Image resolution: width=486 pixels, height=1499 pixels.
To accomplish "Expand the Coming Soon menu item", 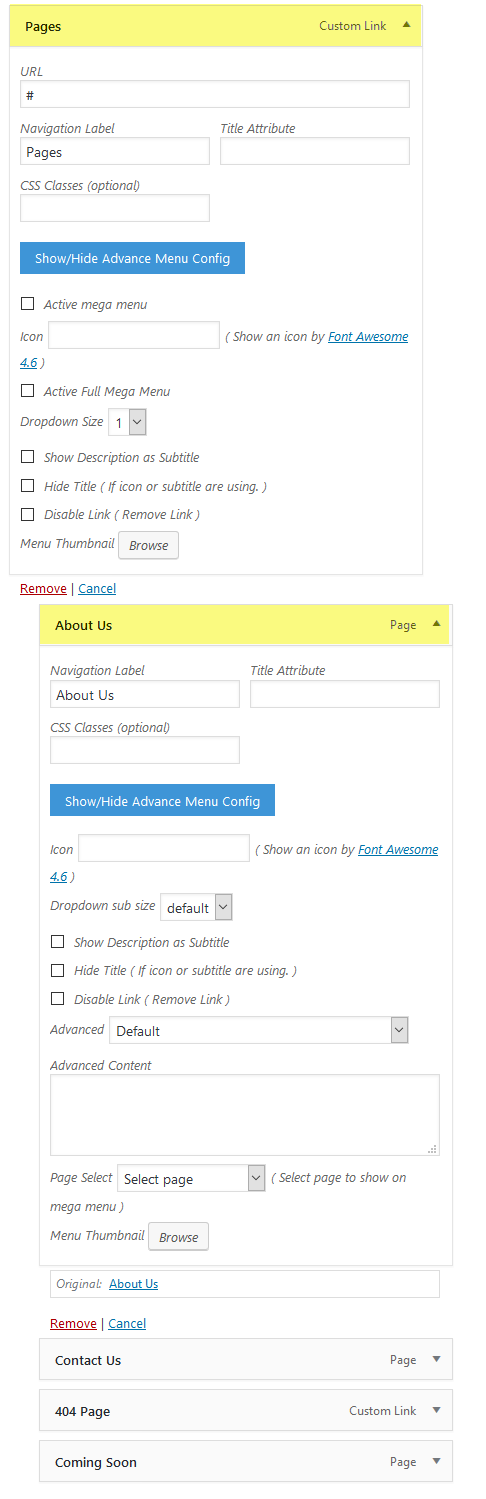I will point(435,1461).
